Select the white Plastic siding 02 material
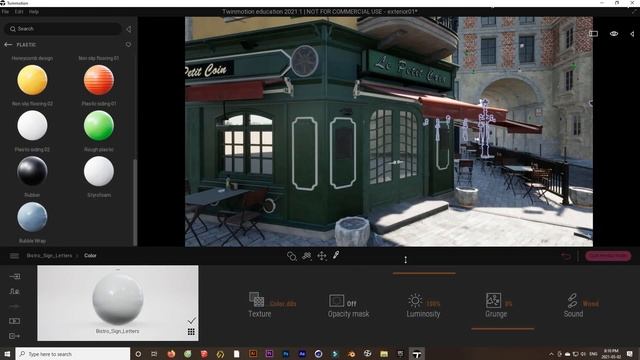Viewport: 640px width, 360px height. point(32,126)
